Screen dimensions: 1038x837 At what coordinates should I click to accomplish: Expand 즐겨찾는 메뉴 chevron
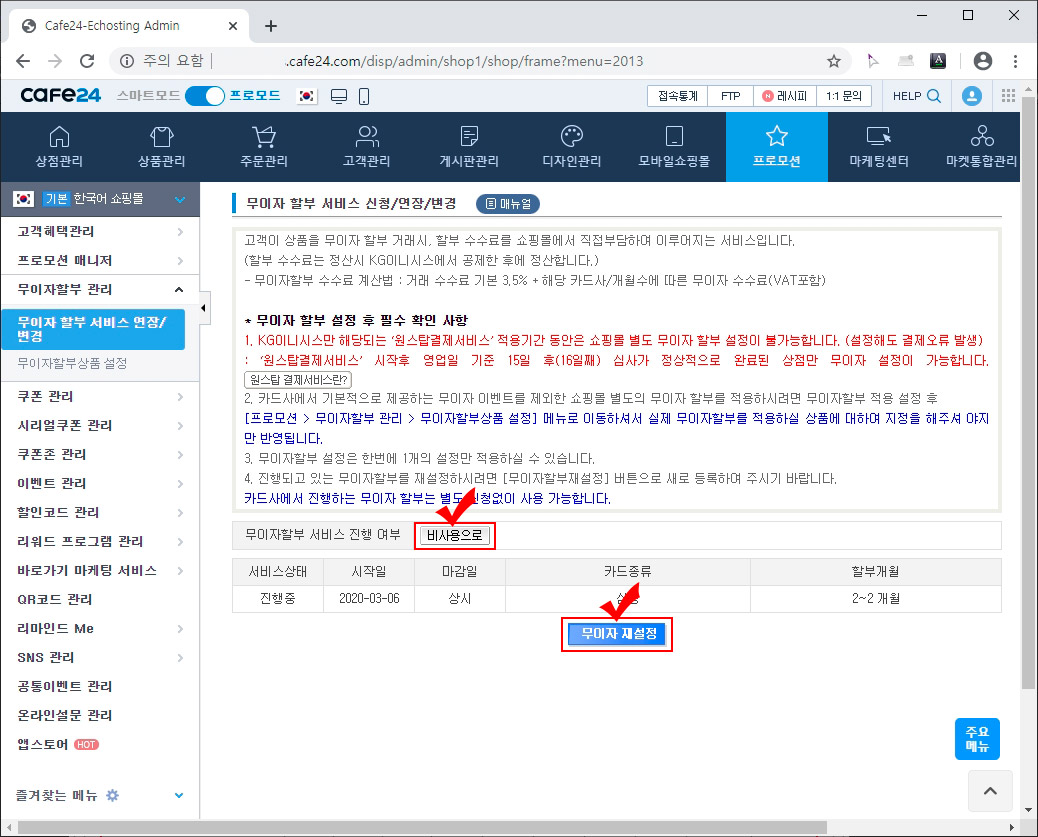(x=179, y=795)
